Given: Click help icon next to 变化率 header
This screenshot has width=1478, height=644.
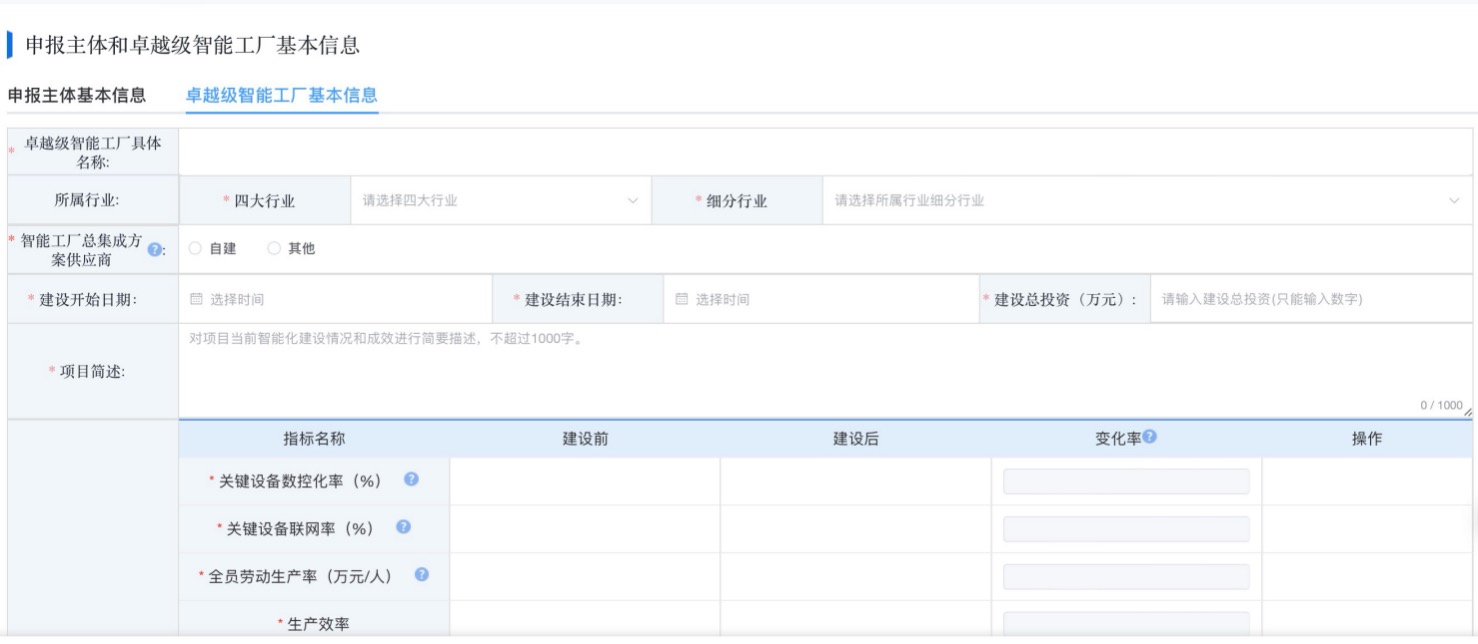Looking at the screenshot, I should [1150, 438].
